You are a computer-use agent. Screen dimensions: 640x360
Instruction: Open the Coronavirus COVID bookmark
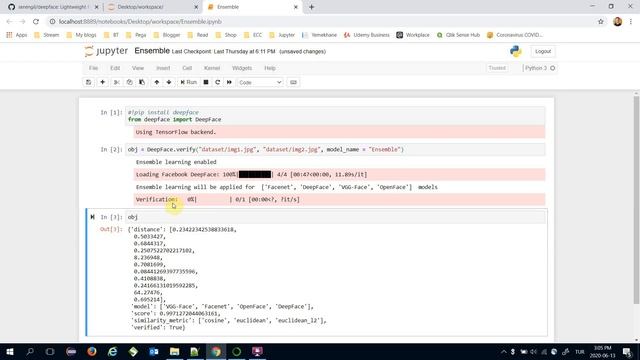coord(514,35)
